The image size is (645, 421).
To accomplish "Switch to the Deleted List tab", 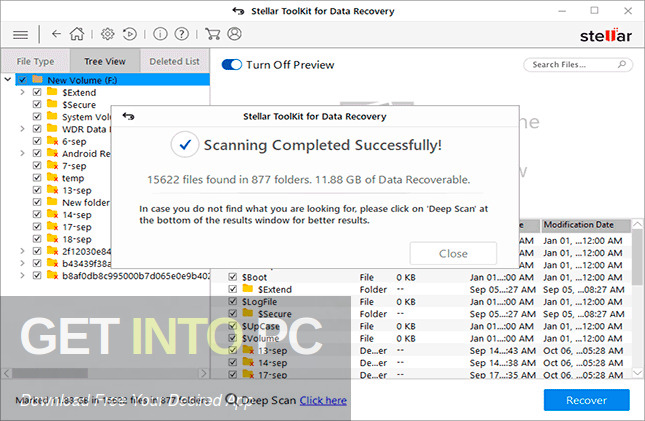I will [174, 61].
